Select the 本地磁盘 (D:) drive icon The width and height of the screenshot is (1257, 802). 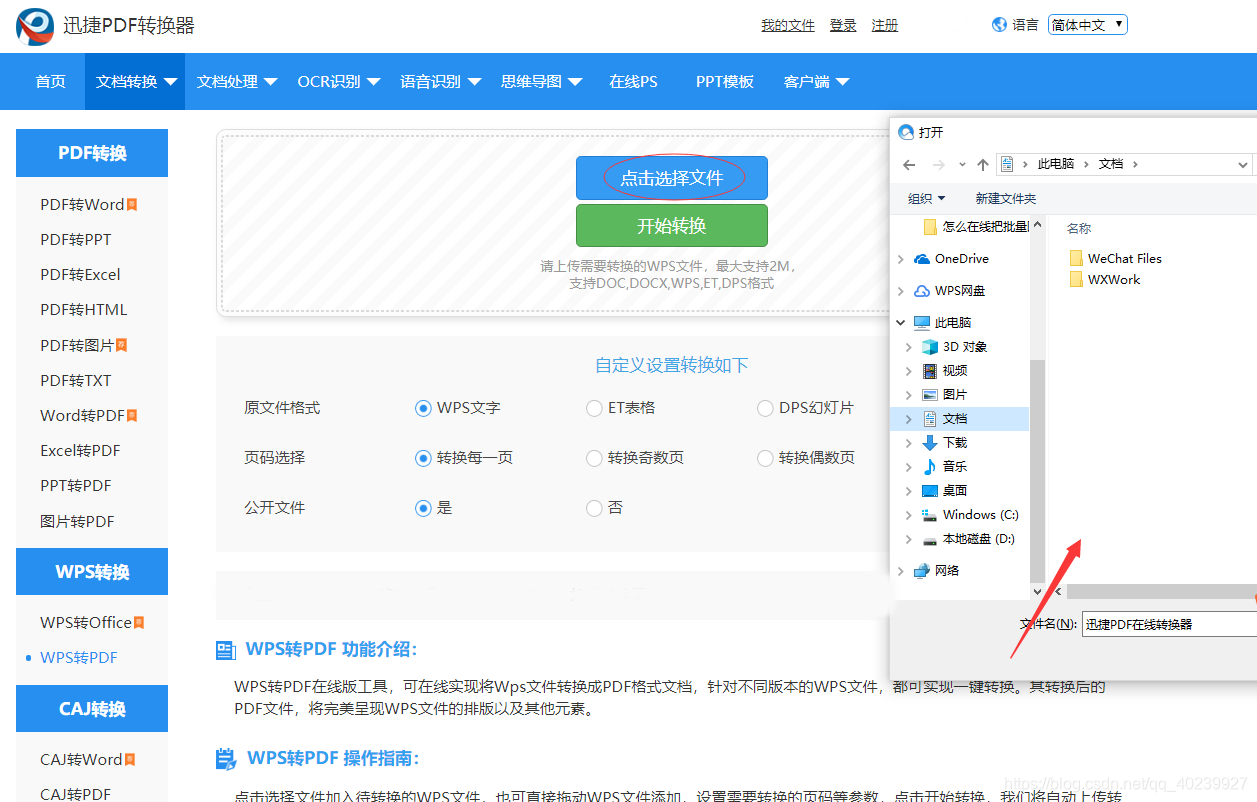(x=930, y=539)
